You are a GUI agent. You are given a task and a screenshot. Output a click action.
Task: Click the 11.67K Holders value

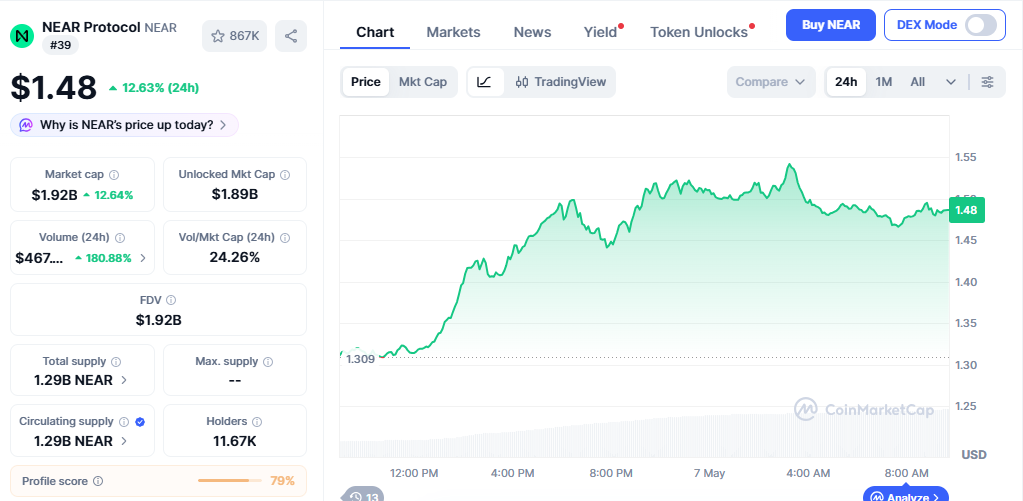point(235,441)
